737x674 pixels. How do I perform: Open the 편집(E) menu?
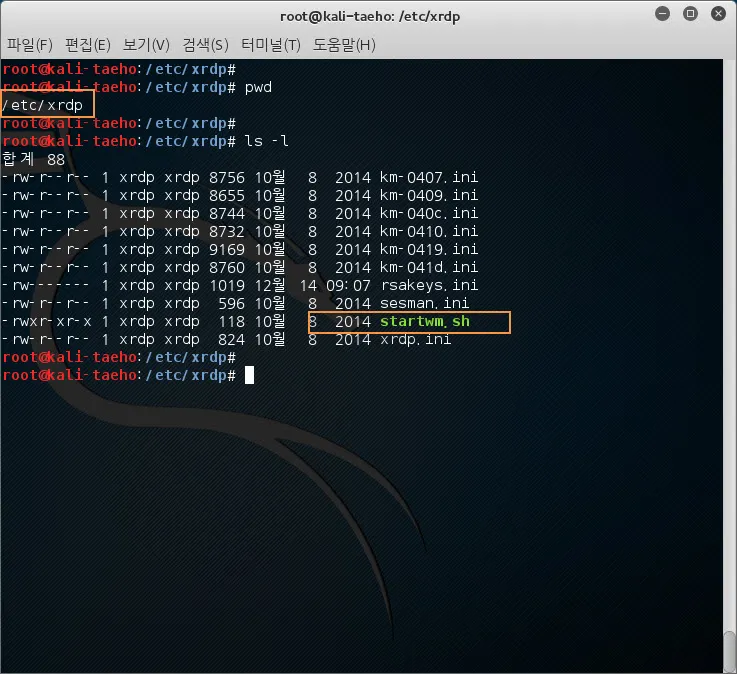click(x=88, y=45)
